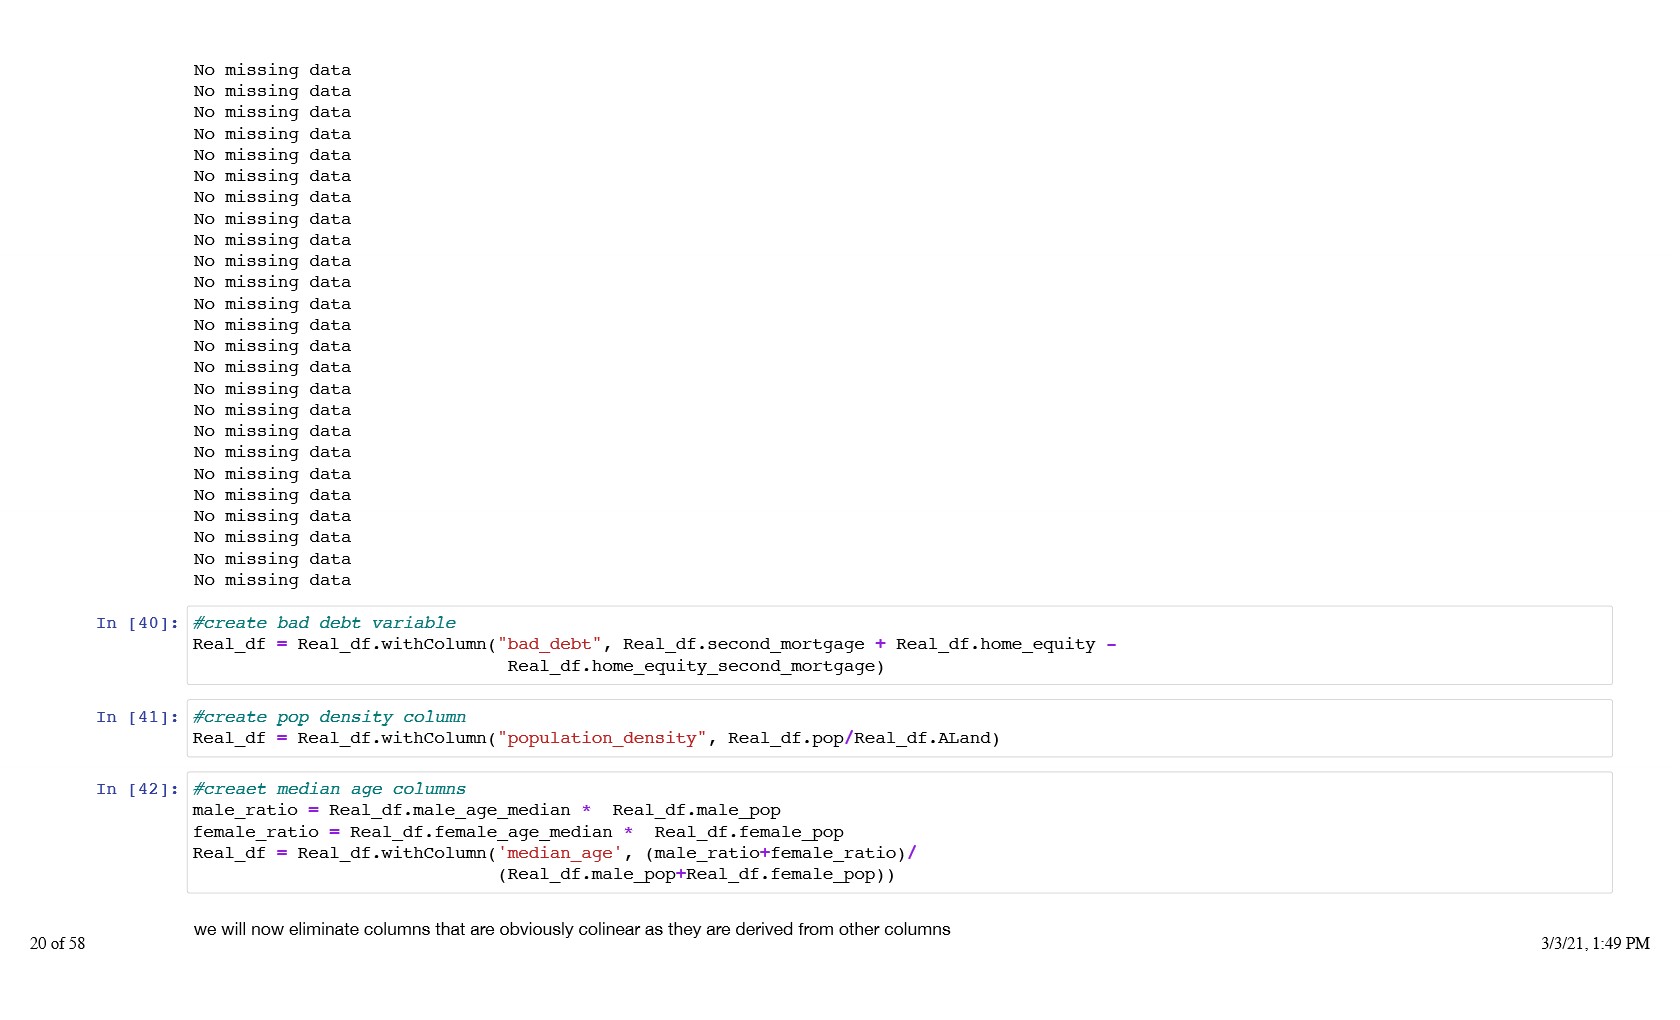Click the In [41] cell prompt
Screen dimensions: 1680x1020
[x=137, y=717]
